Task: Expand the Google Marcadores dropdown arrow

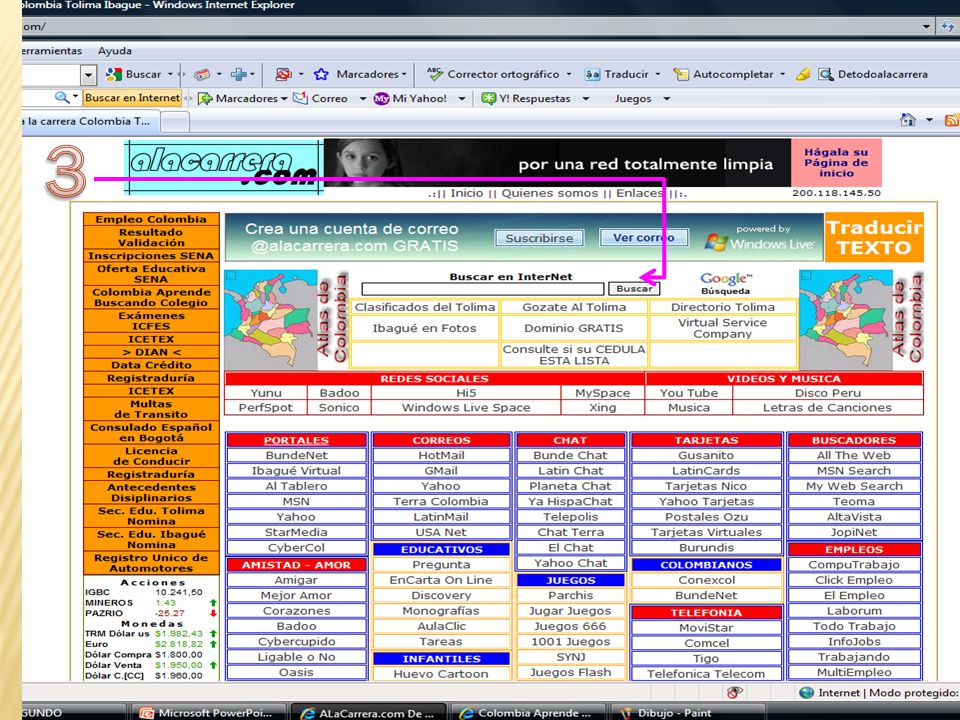Action: (x=404, y=74)
